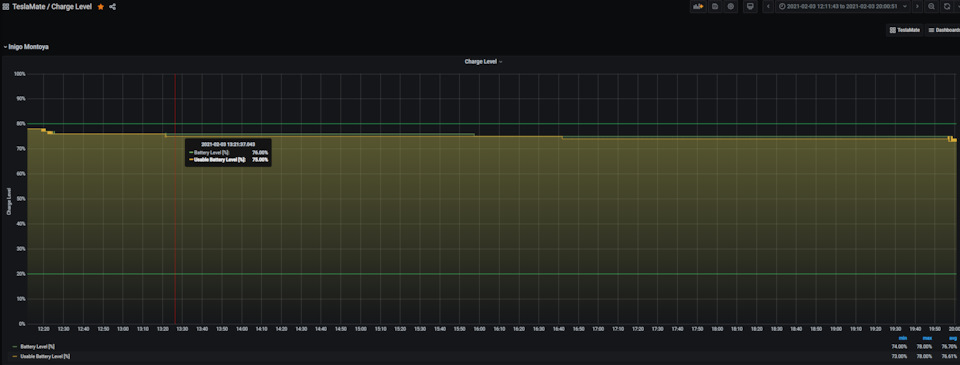Click TeslaMate / Charge Level title
The width and height of the screenshot is (960, 365).
pyautogui.click(x=51, y=7)
